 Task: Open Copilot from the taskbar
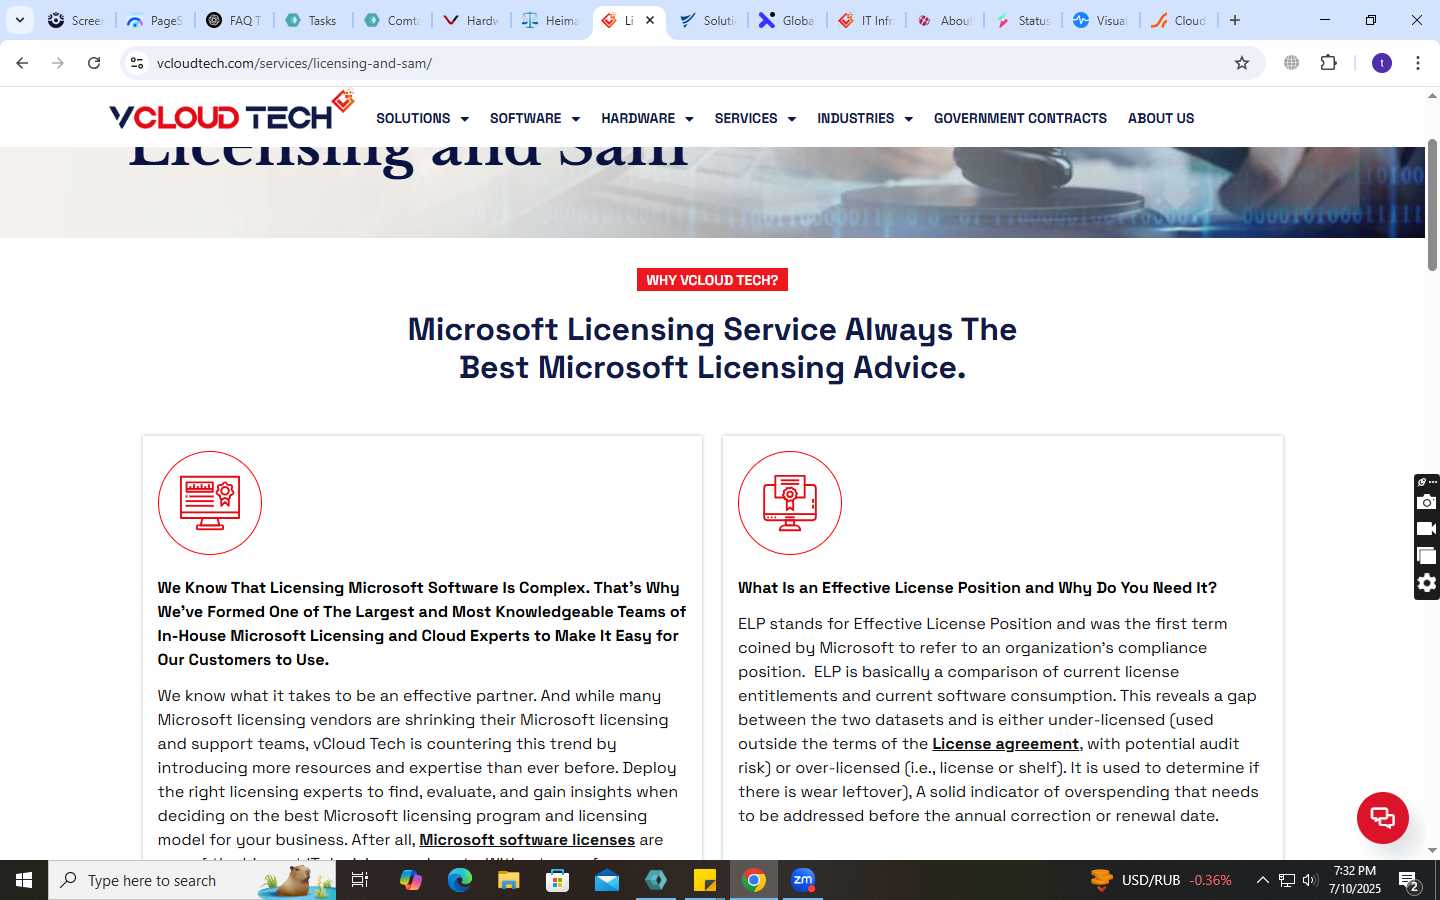click(x=410, y=880)
